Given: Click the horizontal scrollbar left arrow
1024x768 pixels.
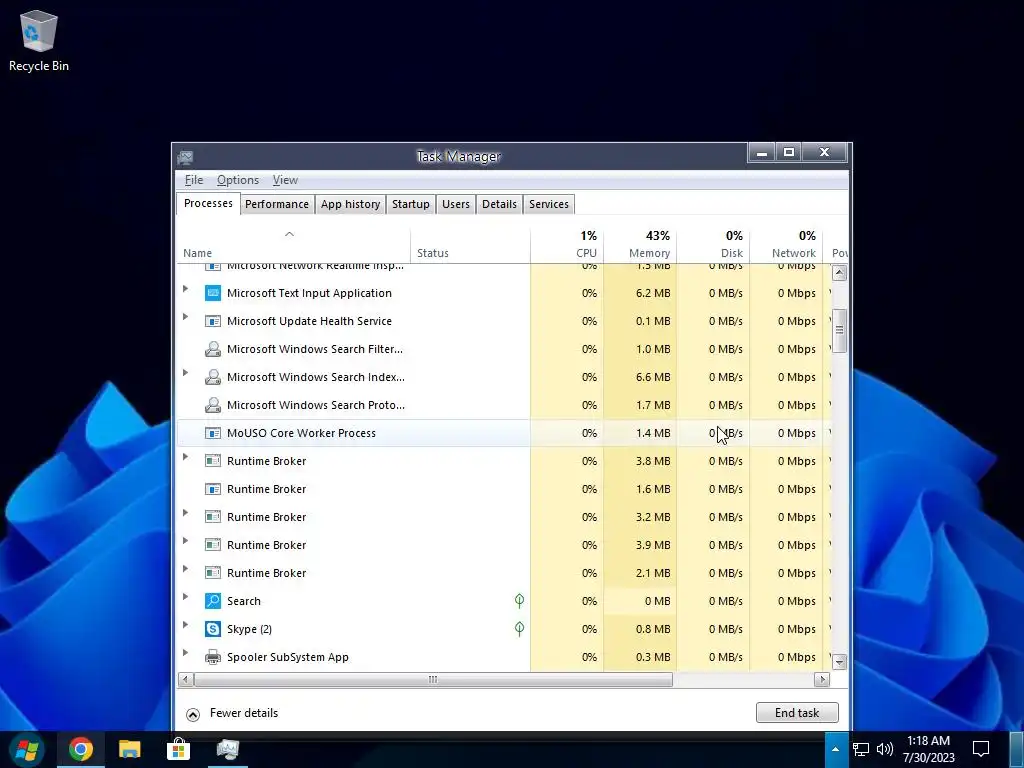Looking at the screenshot, I should tap(185, 680).
